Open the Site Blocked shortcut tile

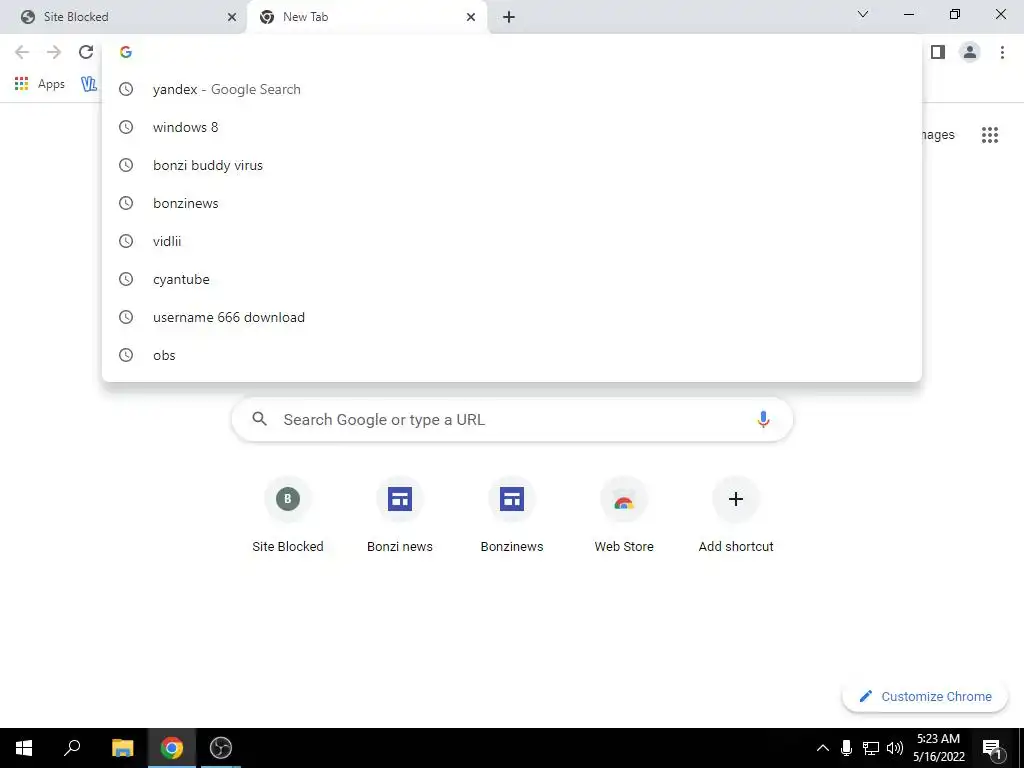[x=287, y=515]
